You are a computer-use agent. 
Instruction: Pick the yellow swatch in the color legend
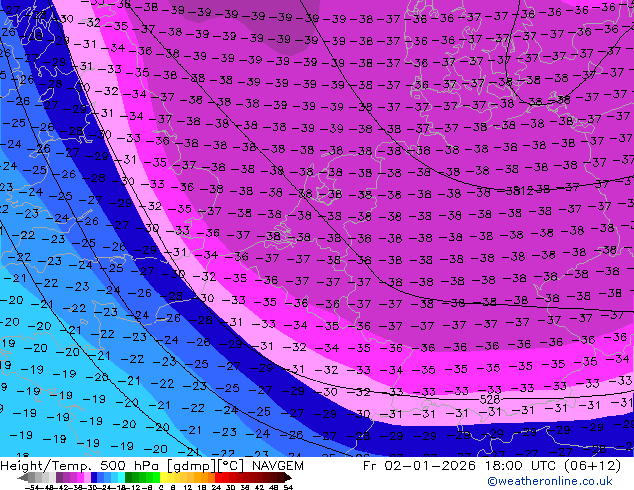coord(163,477)
